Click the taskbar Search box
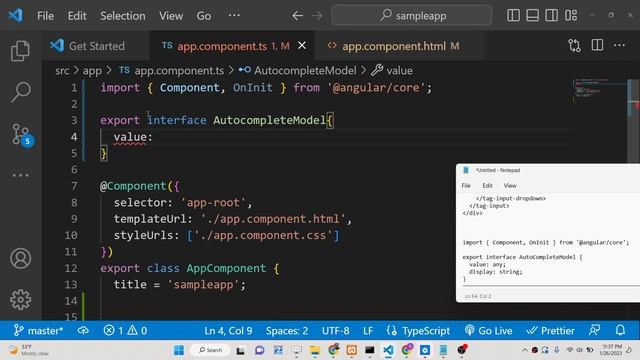The image size is (640, 360). 211,350
